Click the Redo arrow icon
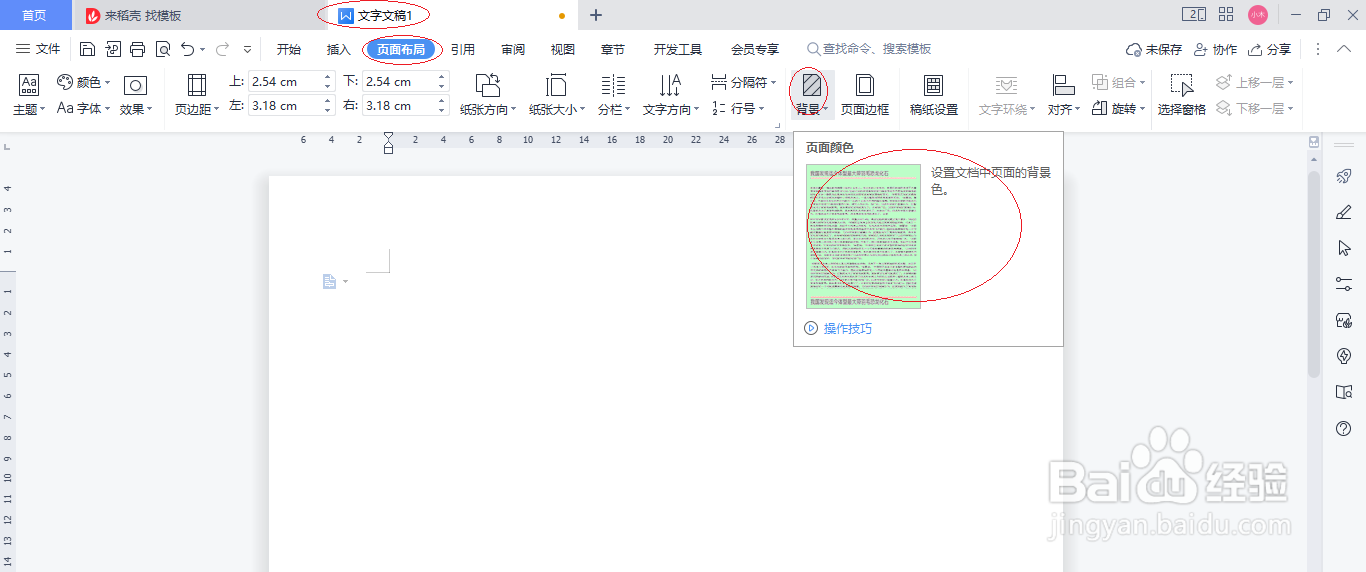Image resolution: width=1366 pixels, height=572 pixels. click(222, 49)
